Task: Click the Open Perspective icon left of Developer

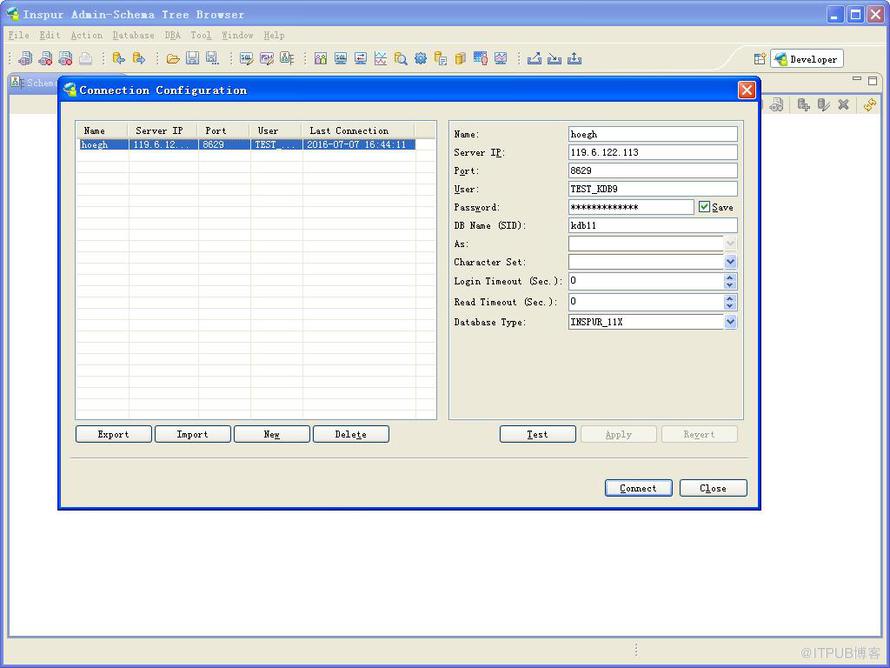Action: point(759,59)
